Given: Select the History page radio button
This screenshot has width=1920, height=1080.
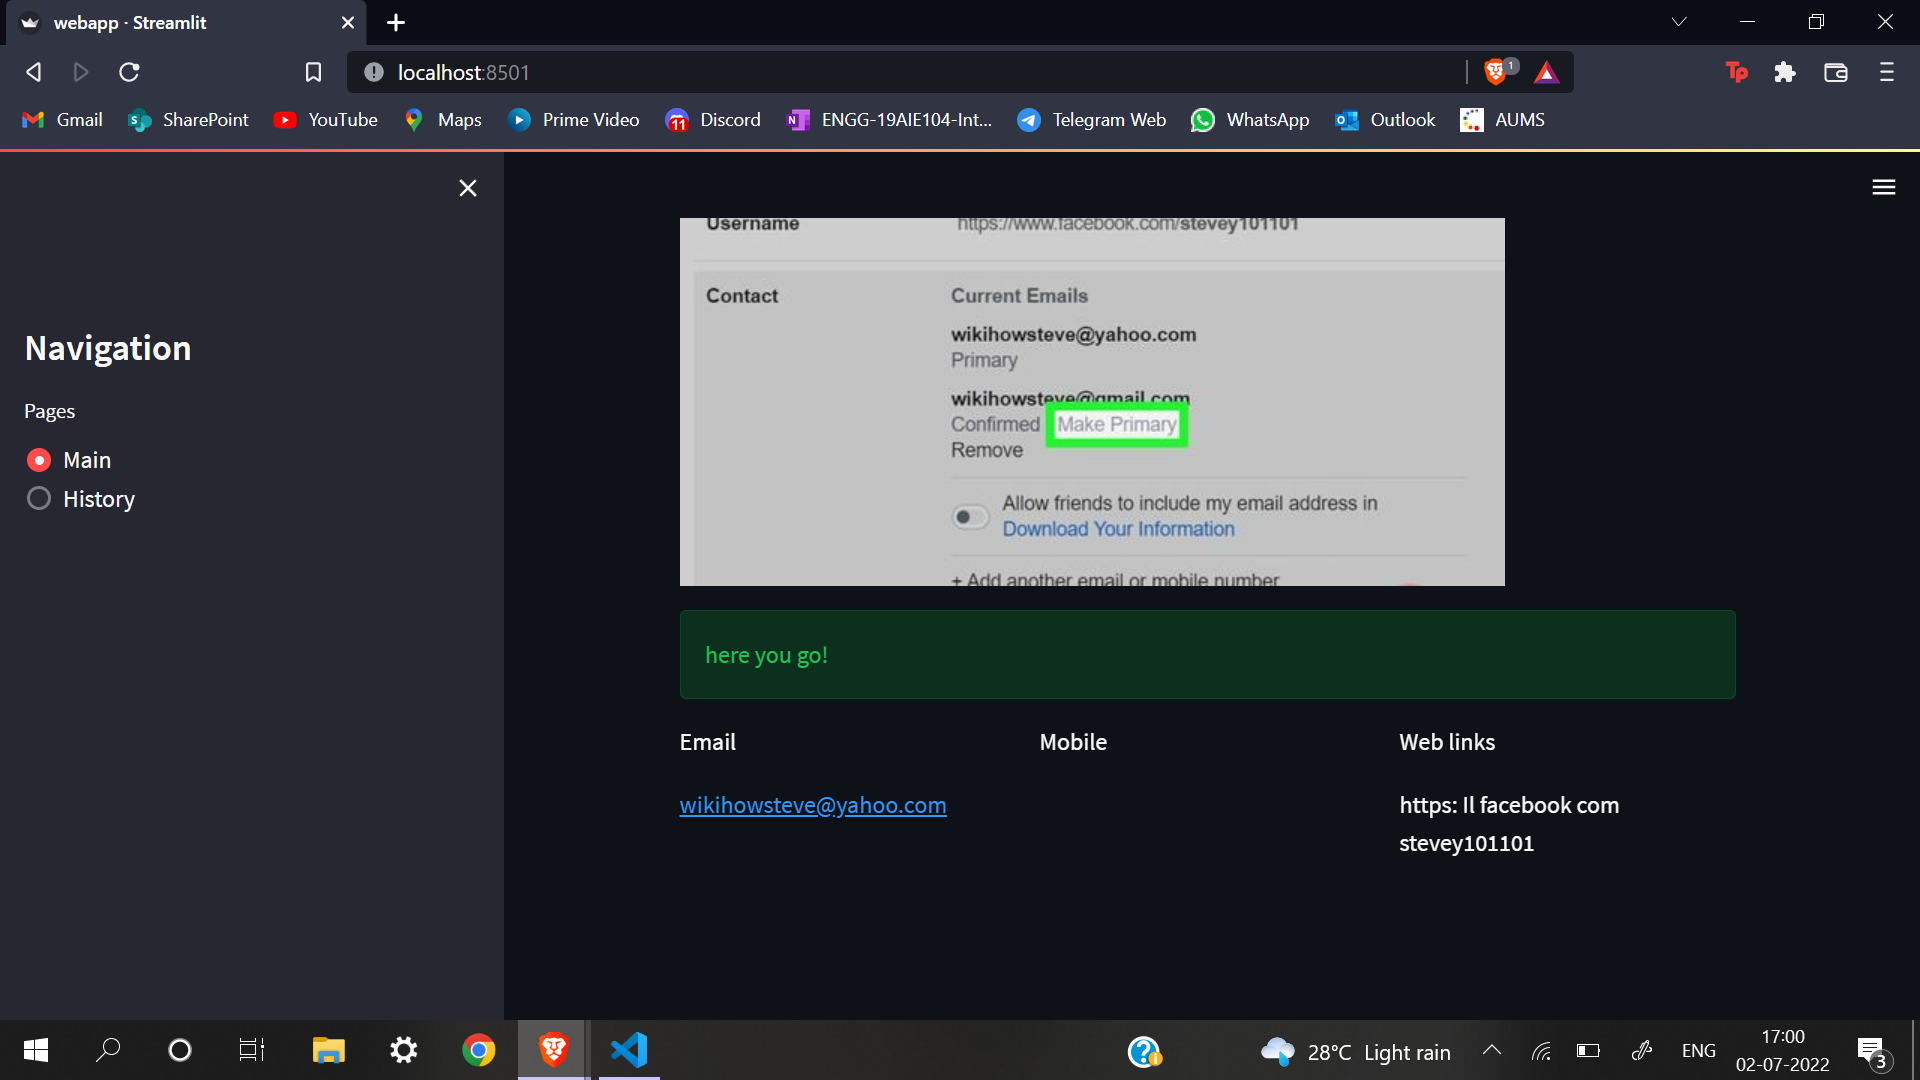Looking at the screenshot, I should 39,498.
